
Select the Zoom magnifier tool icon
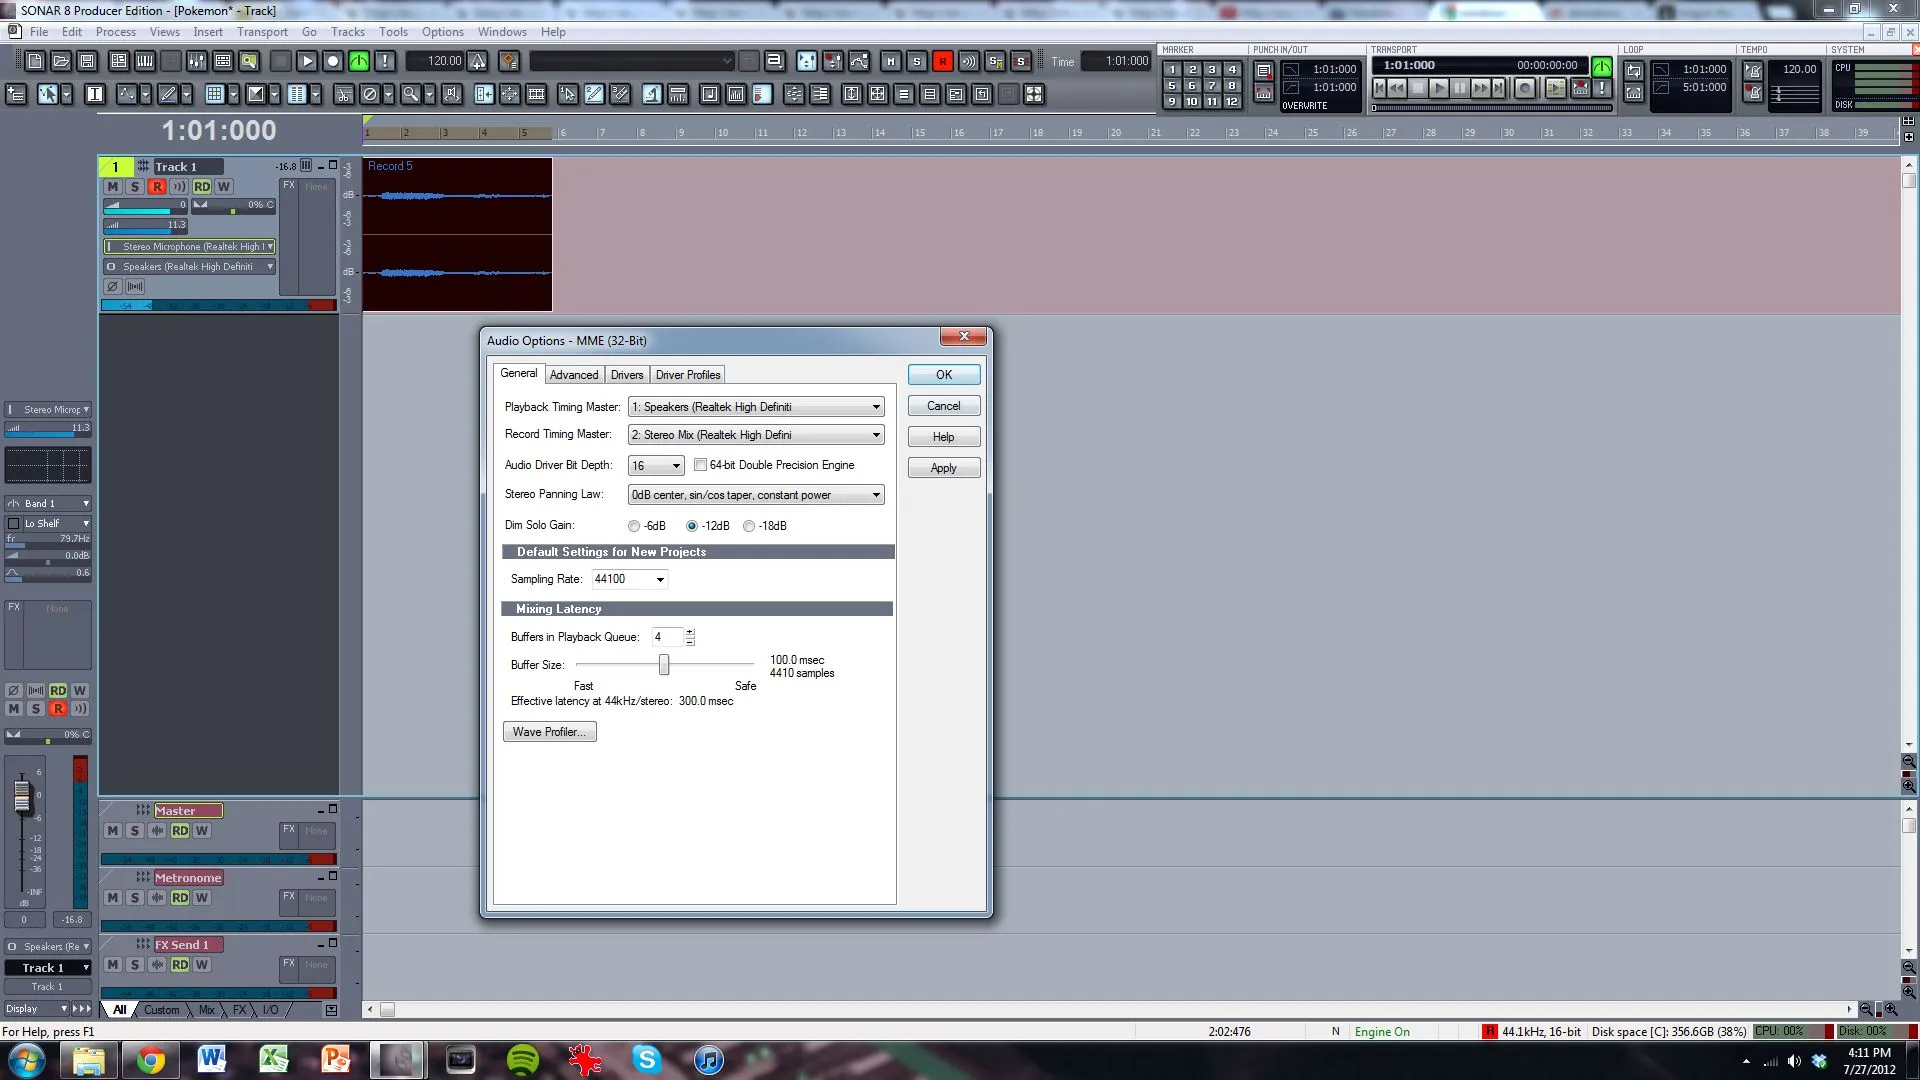tap(410, 94)
